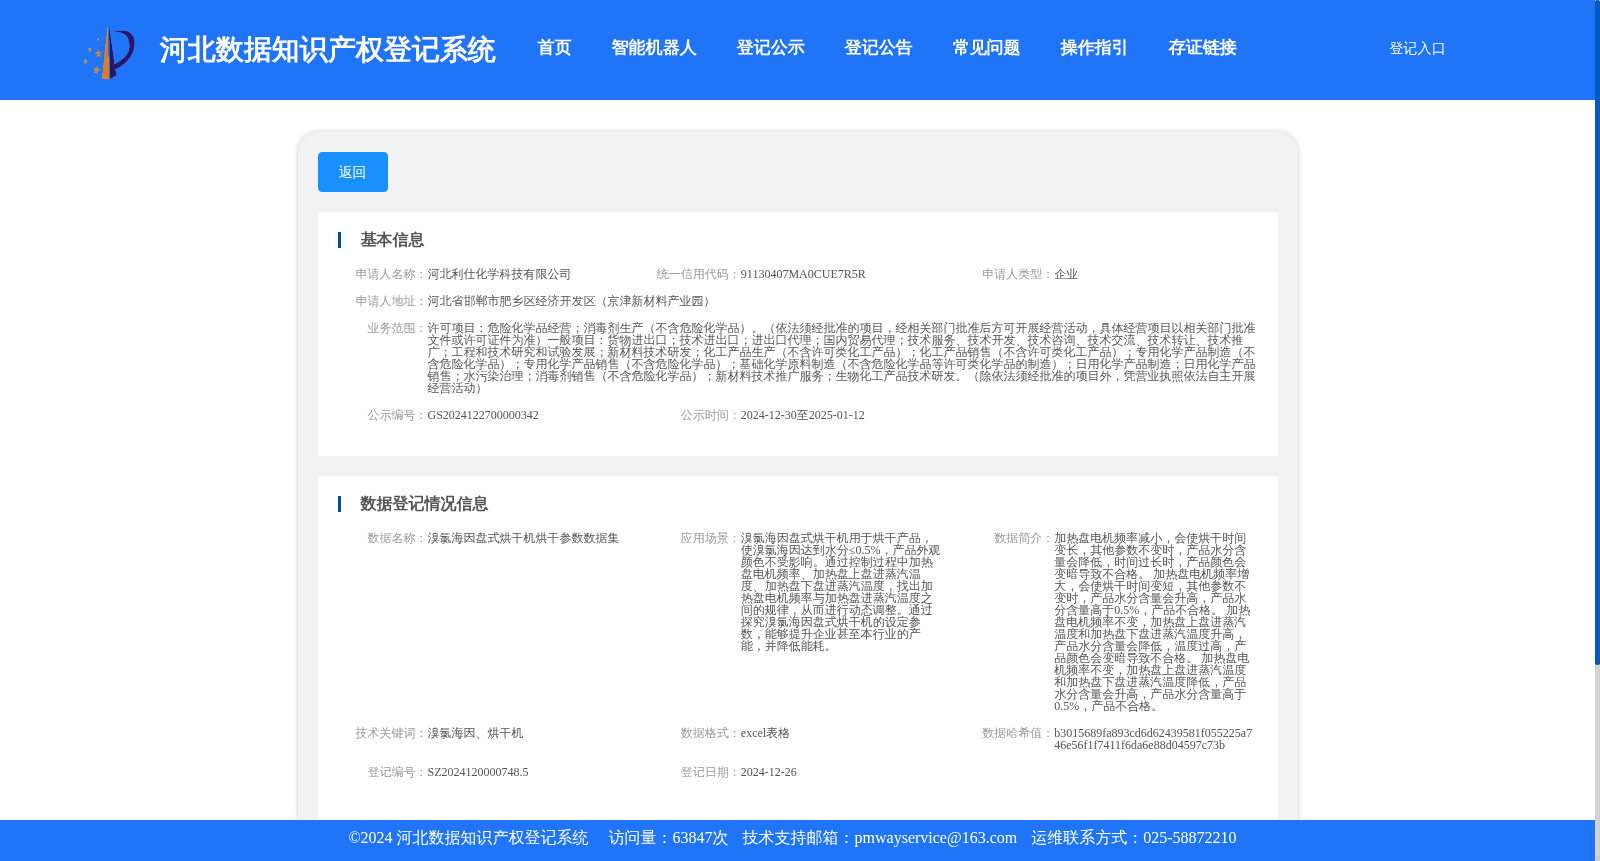Click the page vertical scrollbar
The height and width of the screenshot is (861, 1600).
(x=1597, y=332)
